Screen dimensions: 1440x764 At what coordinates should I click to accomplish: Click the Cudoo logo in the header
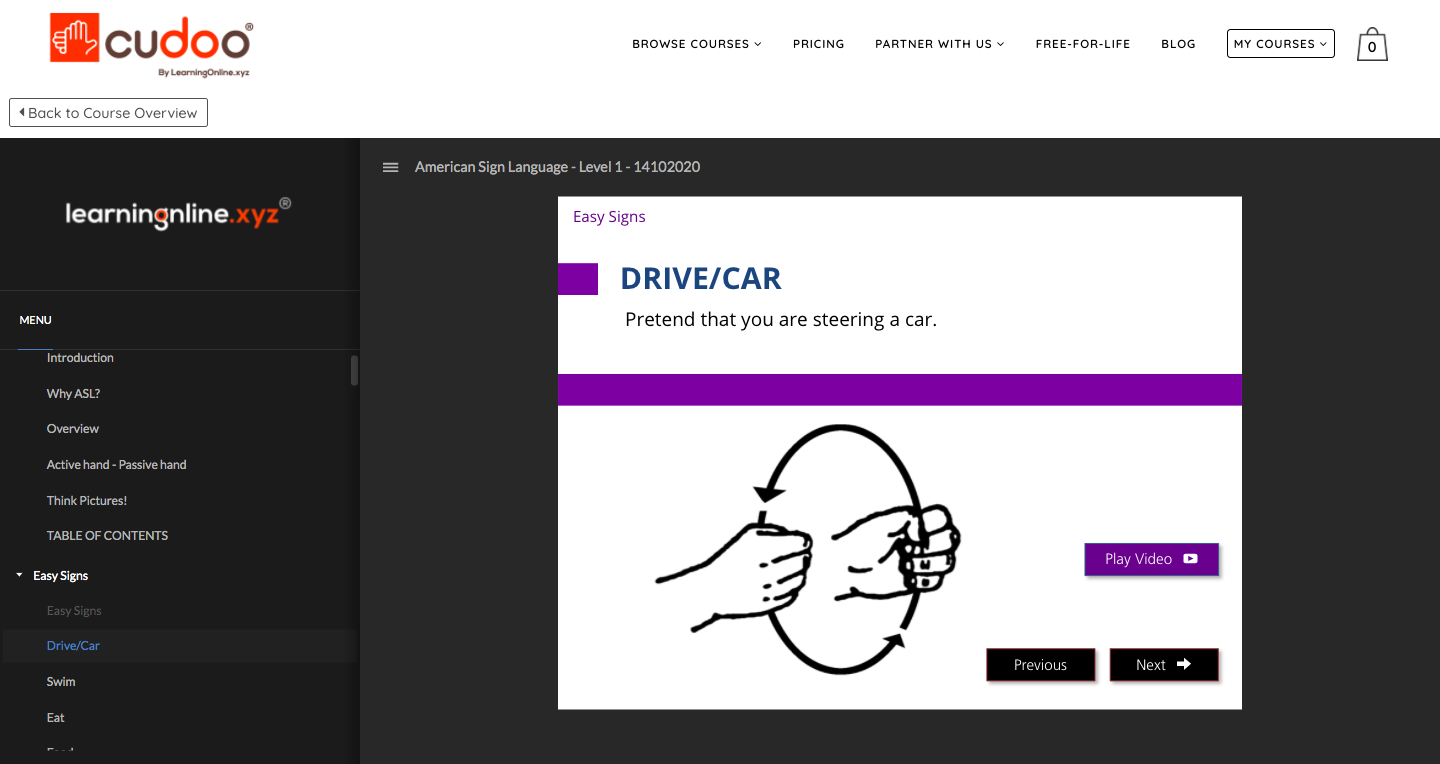[x=150, y=43]
